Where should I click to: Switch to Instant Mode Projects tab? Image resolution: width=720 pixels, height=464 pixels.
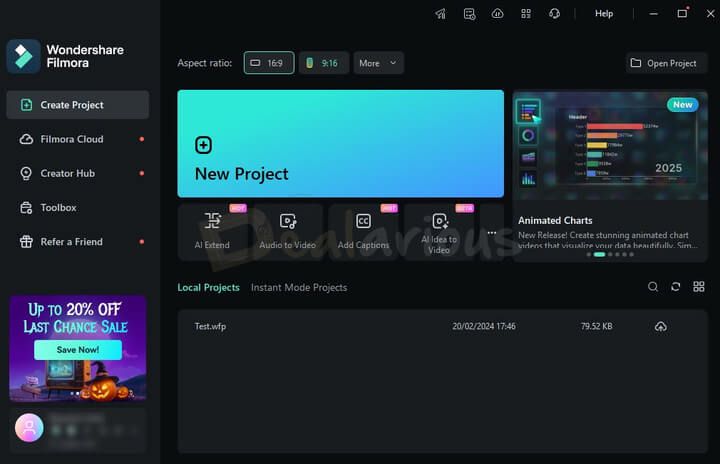coord(299,288)
